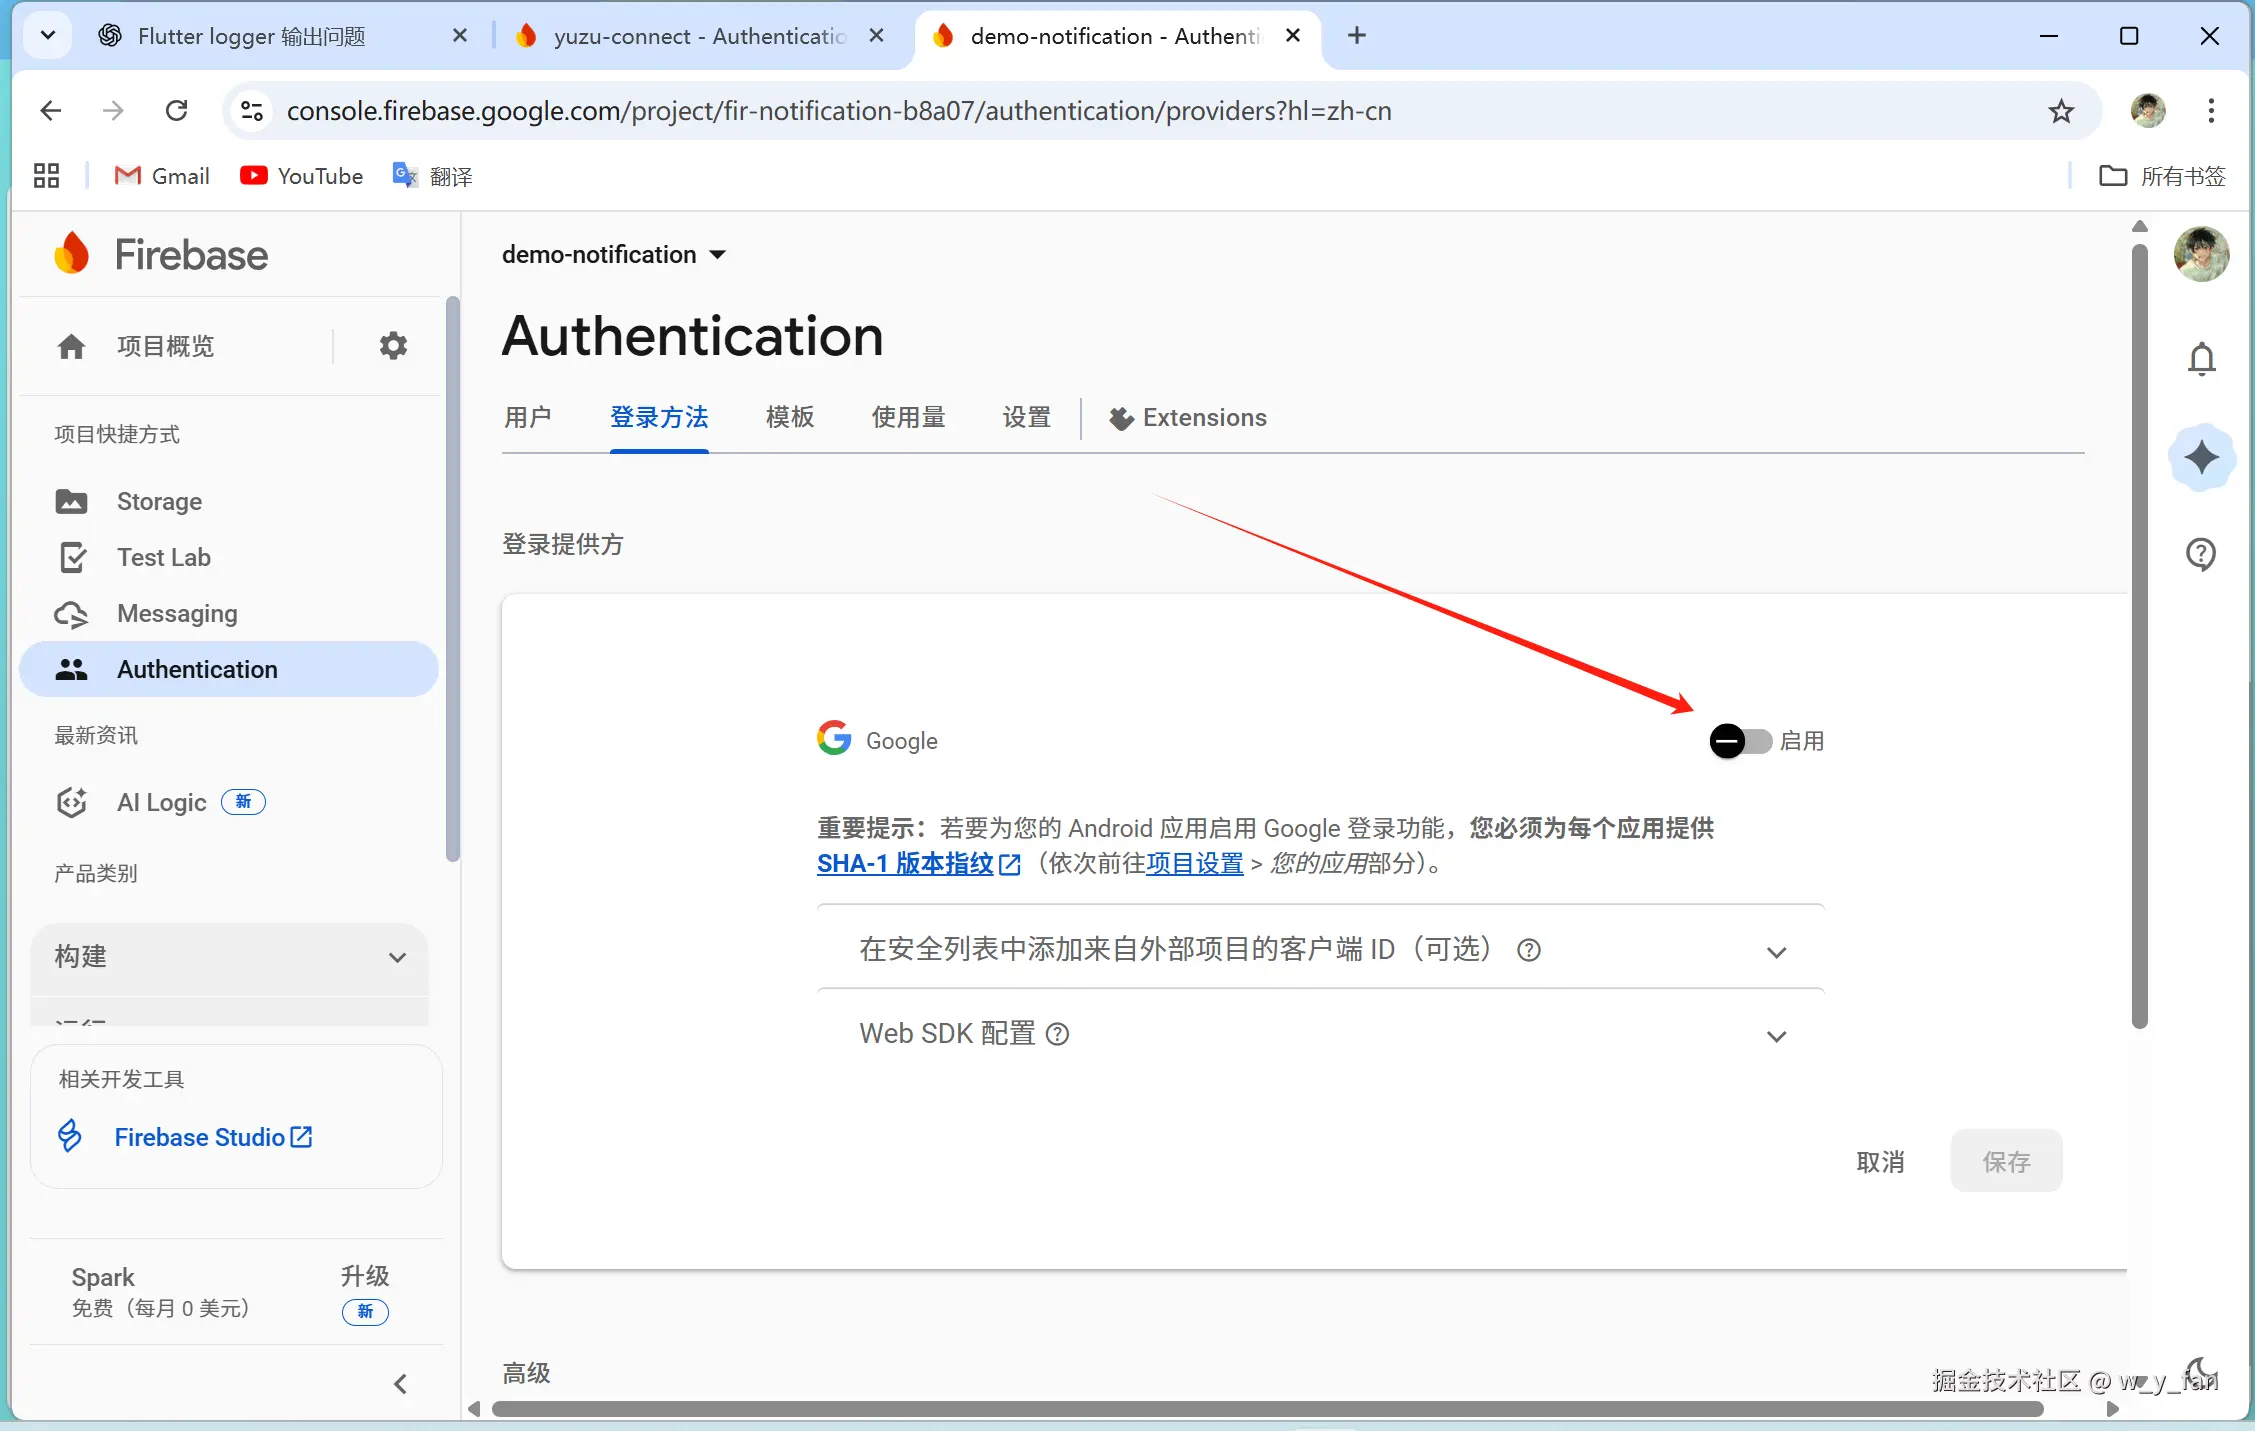
Task: Open Messaging from sidebar
Action: tap(177, 613)
